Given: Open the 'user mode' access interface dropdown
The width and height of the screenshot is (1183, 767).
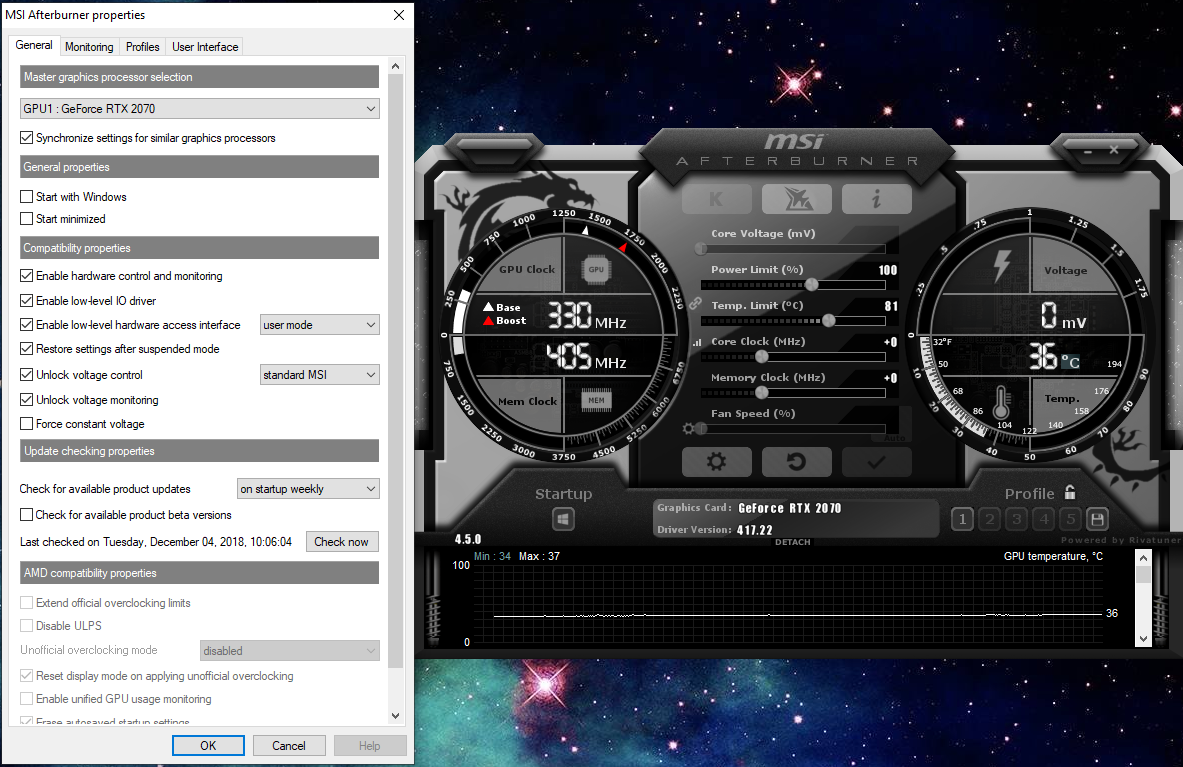Looking at the screenshot, I should 319,325.
